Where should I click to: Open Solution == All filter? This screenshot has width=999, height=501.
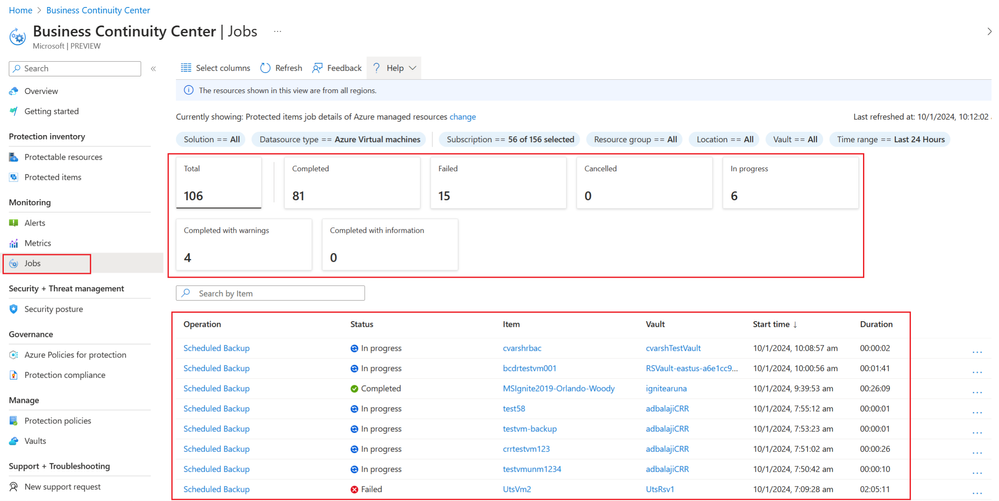pos(212,140)
